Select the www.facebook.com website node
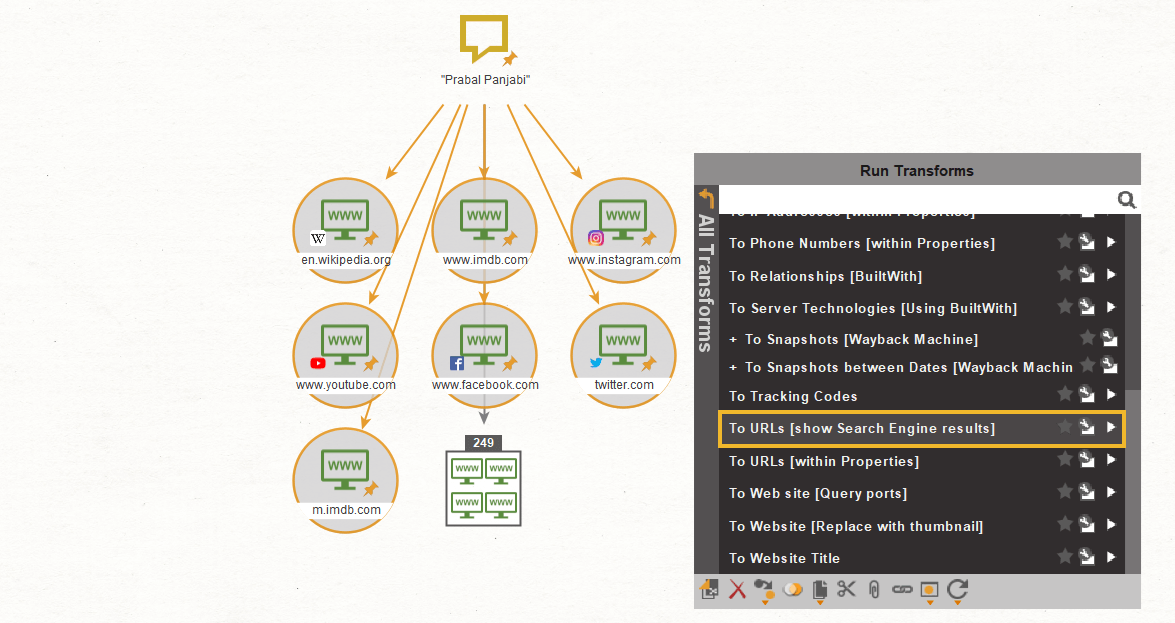1175x623 pixels. (x=485, y=355)
